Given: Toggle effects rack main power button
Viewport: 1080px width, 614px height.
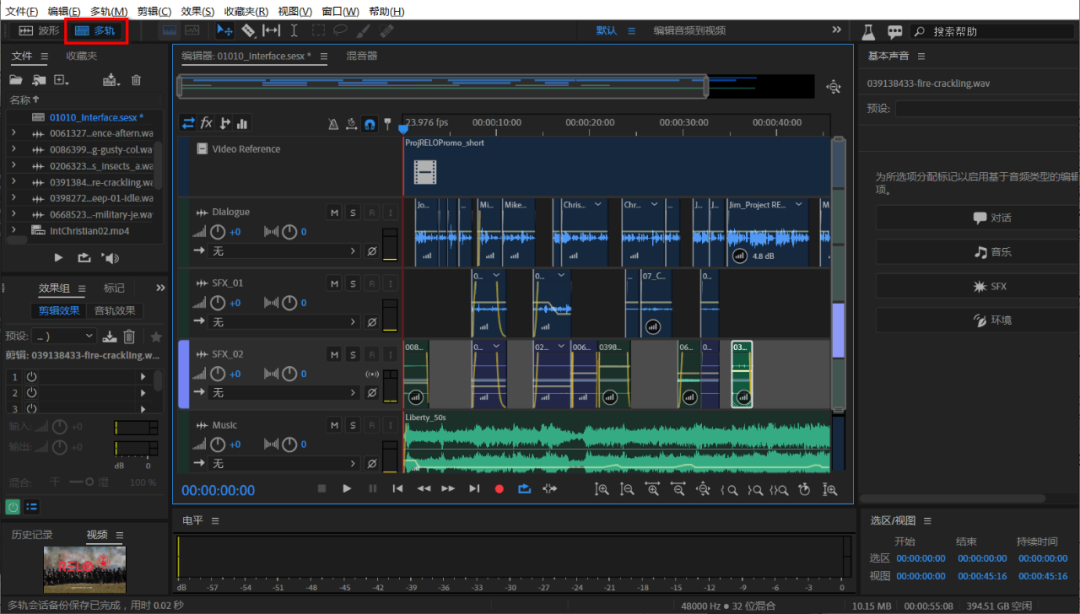Looking at the screenshot, I should (x=12, y=507).
